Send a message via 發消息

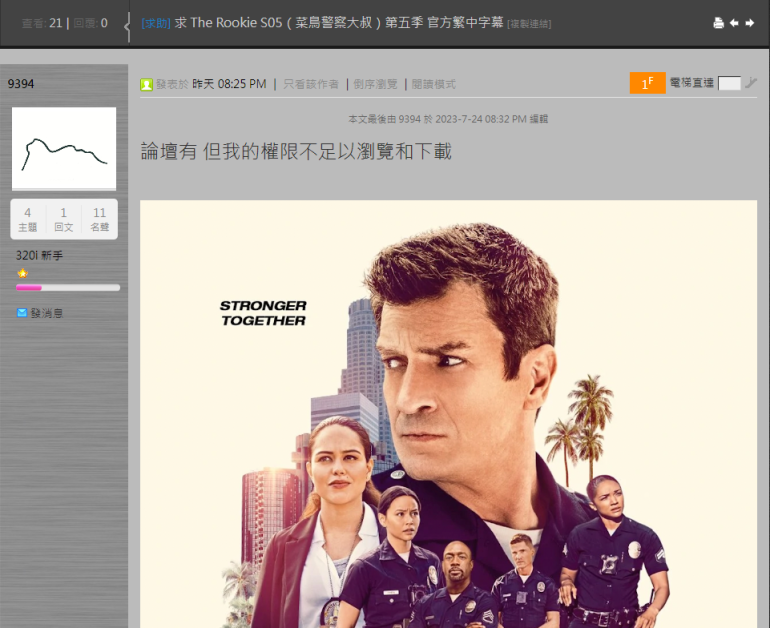click(47, 313)
